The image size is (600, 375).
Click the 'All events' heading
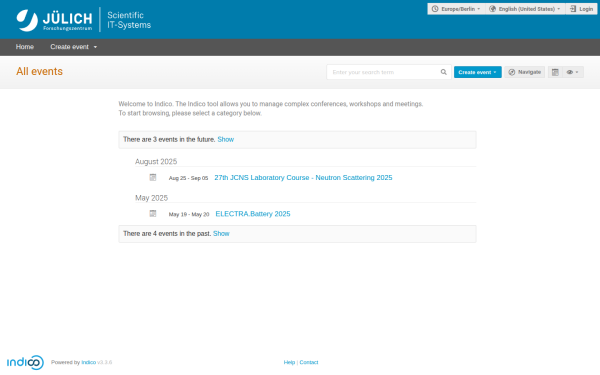pos(39,72)
